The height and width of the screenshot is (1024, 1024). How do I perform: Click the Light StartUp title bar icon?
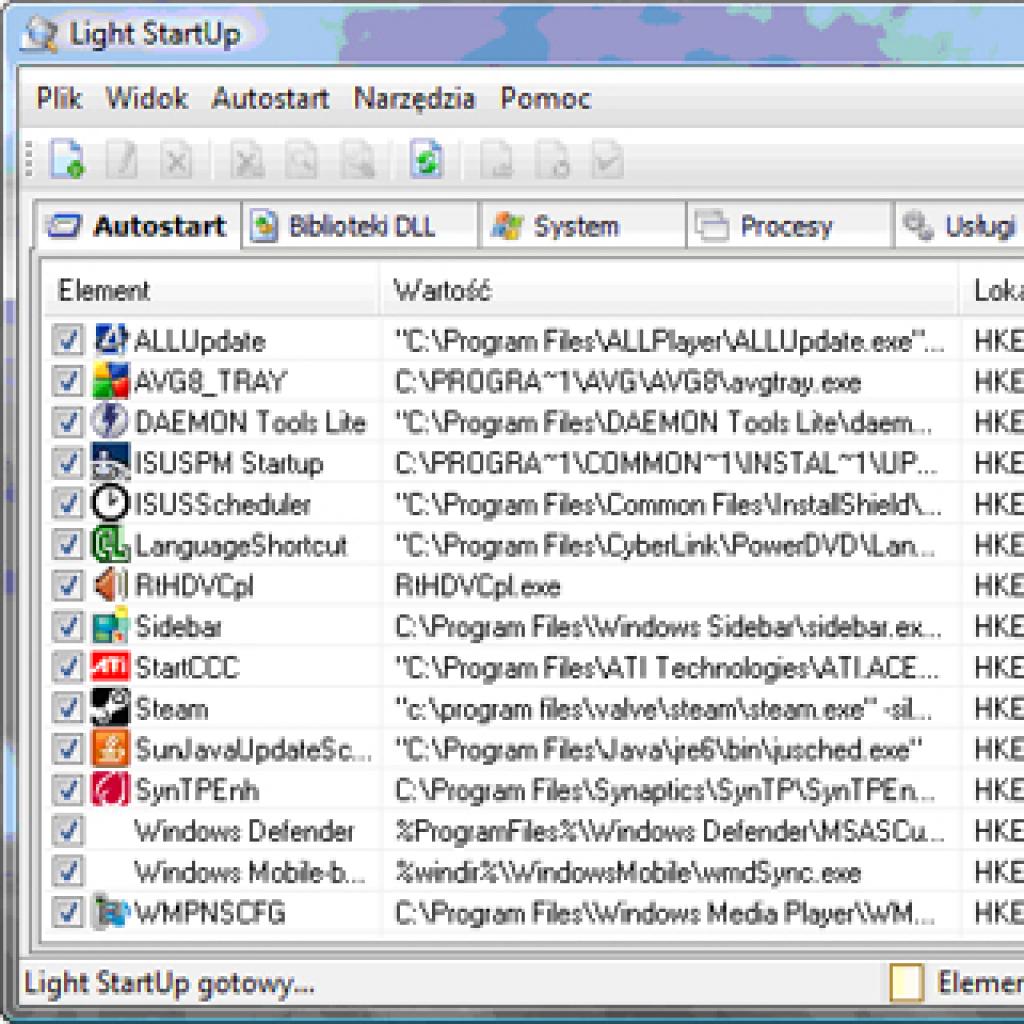point(39,33)
